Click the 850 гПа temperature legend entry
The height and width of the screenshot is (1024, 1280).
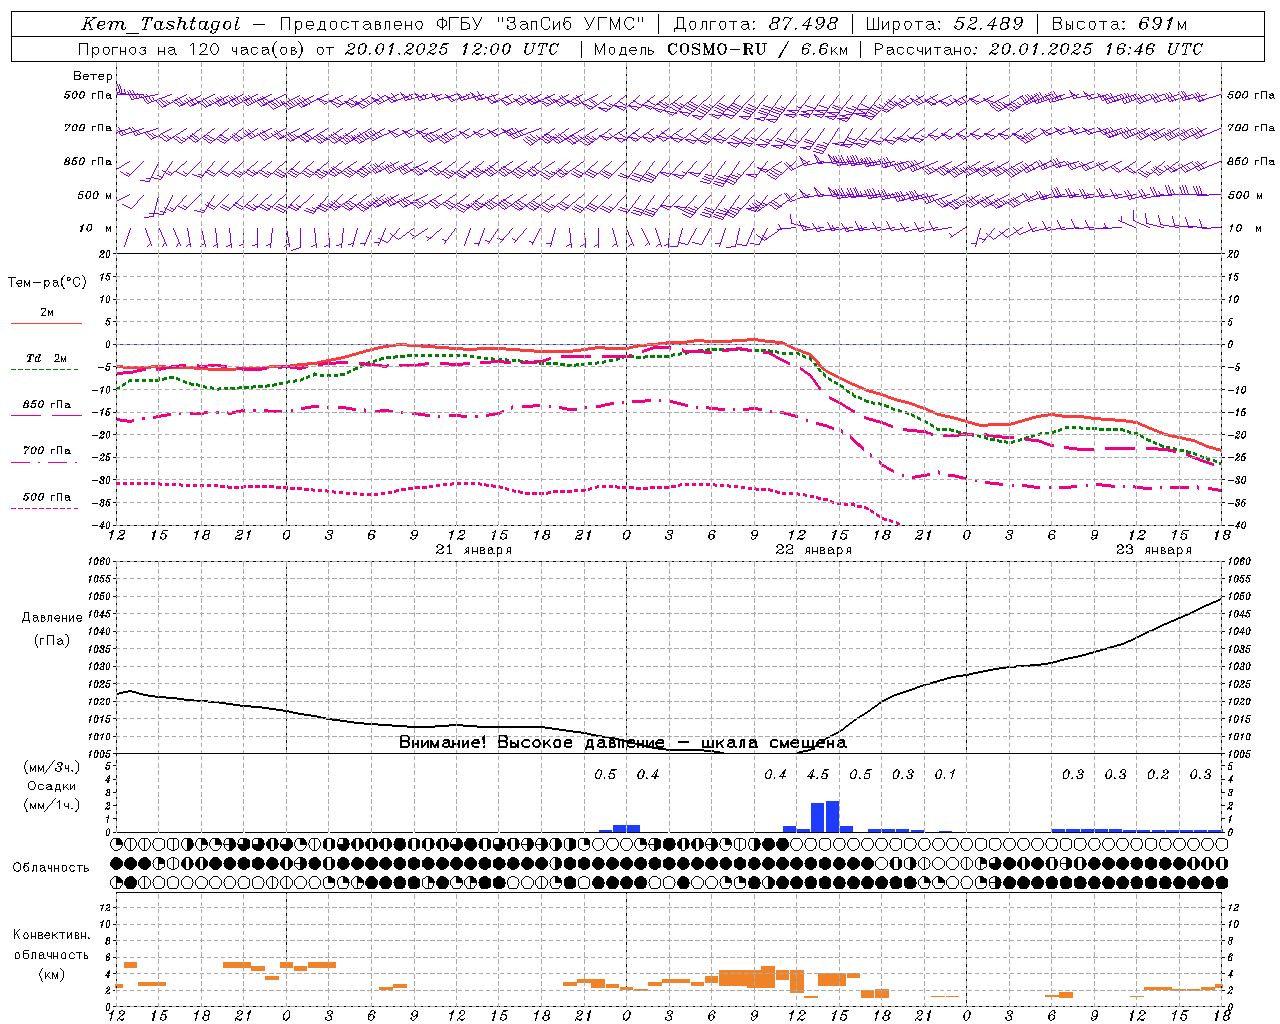[x=46, y=405]
